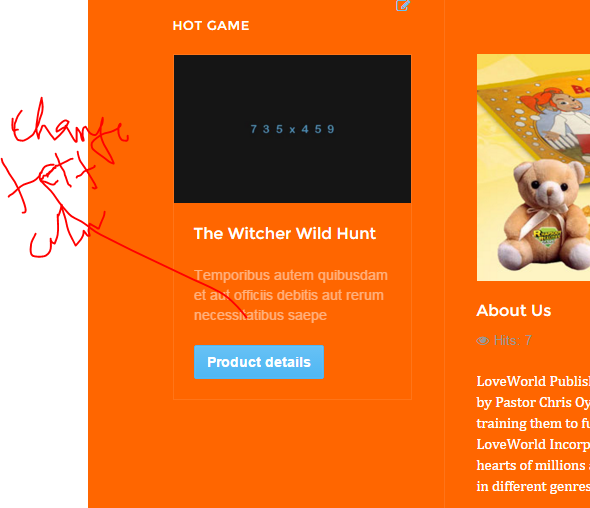
Task: Click the LoveWorld Incorp text line
Action: click(533, 445)
